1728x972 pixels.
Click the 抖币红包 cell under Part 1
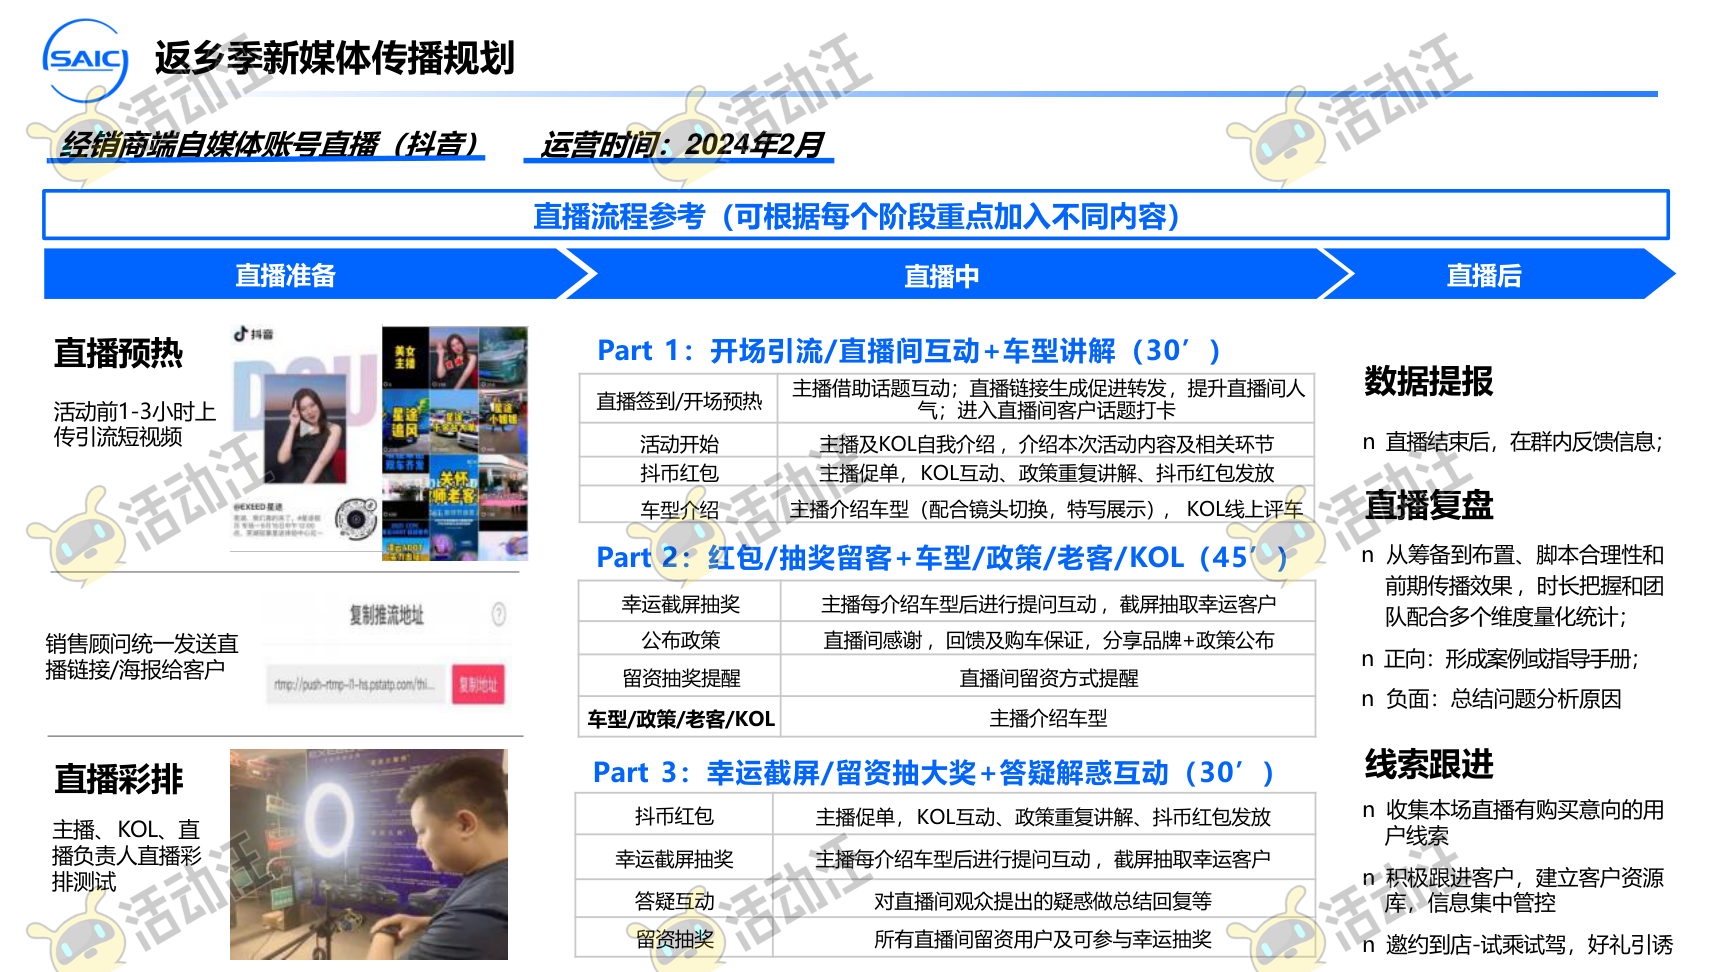coord(679,473)
